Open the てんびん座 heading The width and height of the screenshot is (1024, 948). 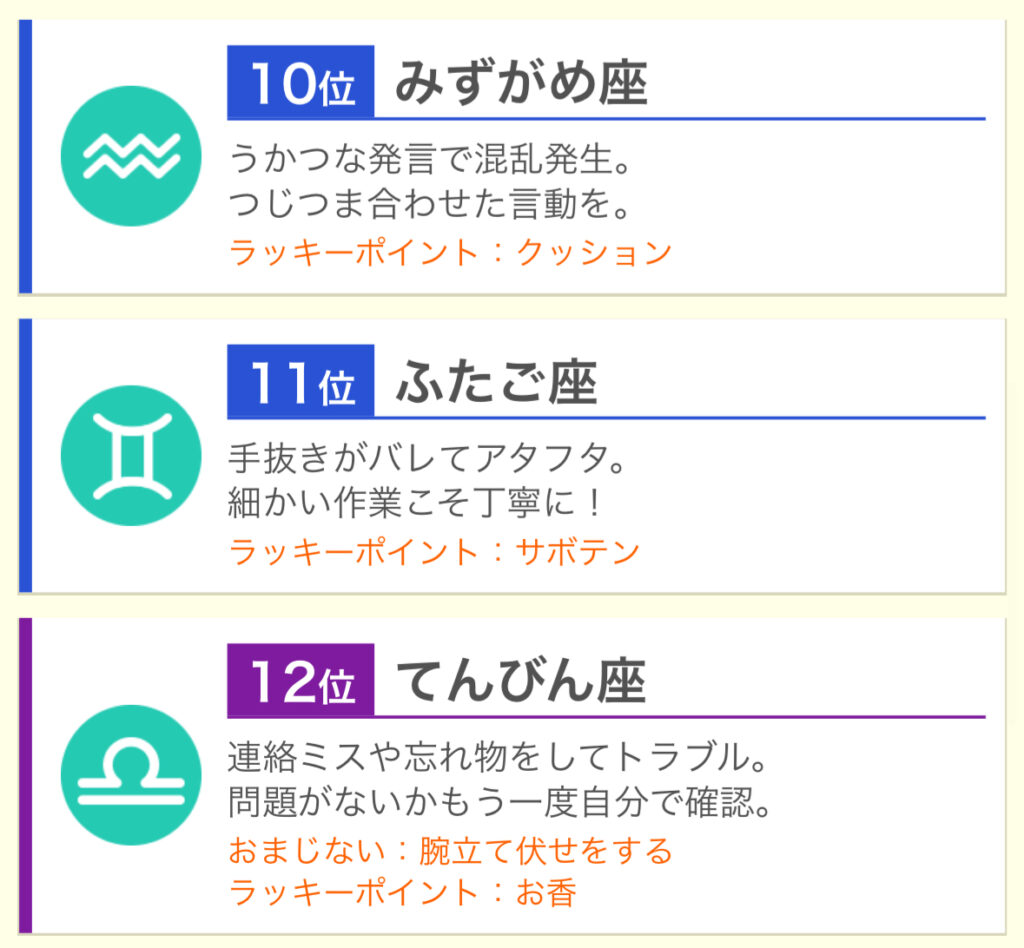pyautogui.click(x=521, y=681)
